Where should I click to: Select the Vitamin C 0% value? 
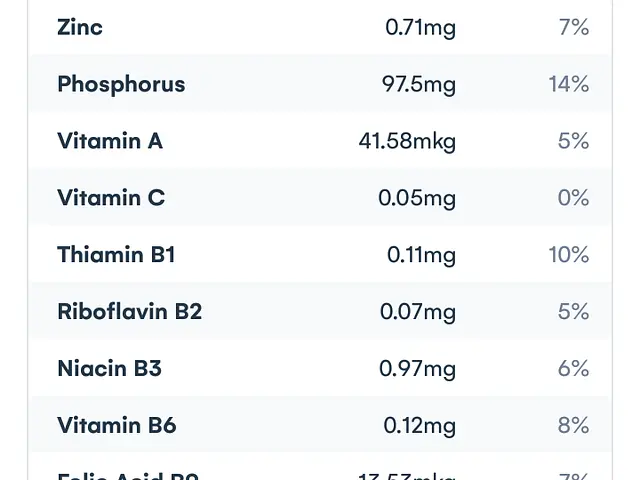pos(573,198)
